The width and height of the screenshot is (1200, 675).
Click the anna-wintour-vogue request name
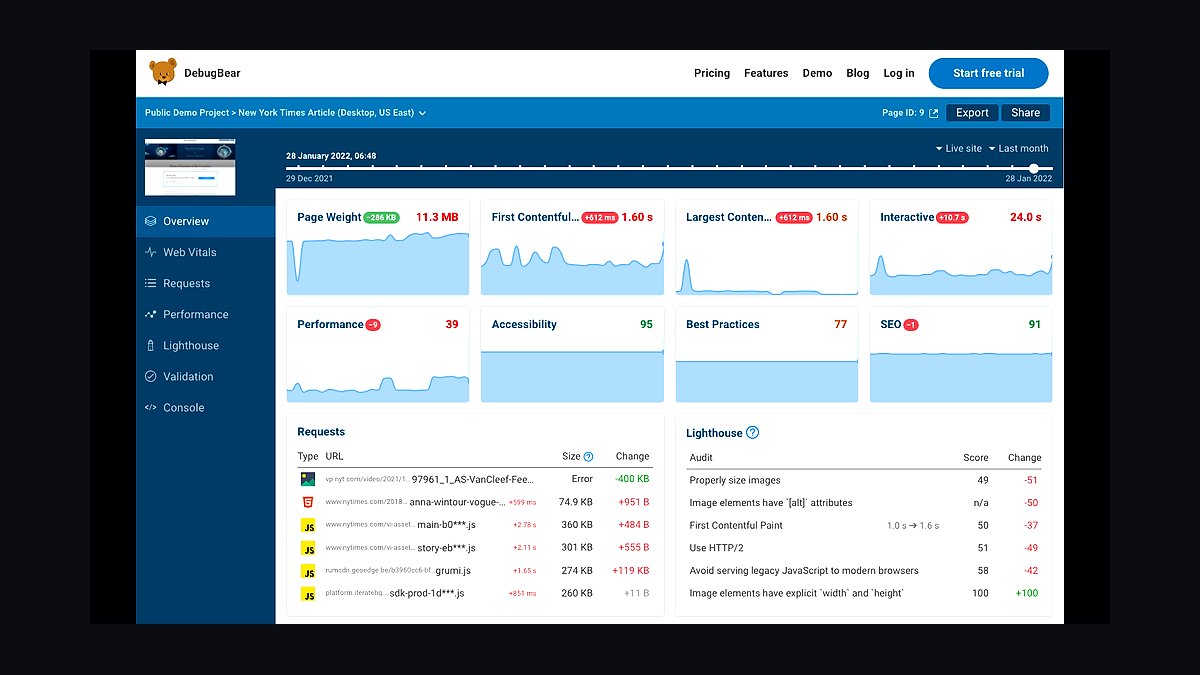click(457, 502)
